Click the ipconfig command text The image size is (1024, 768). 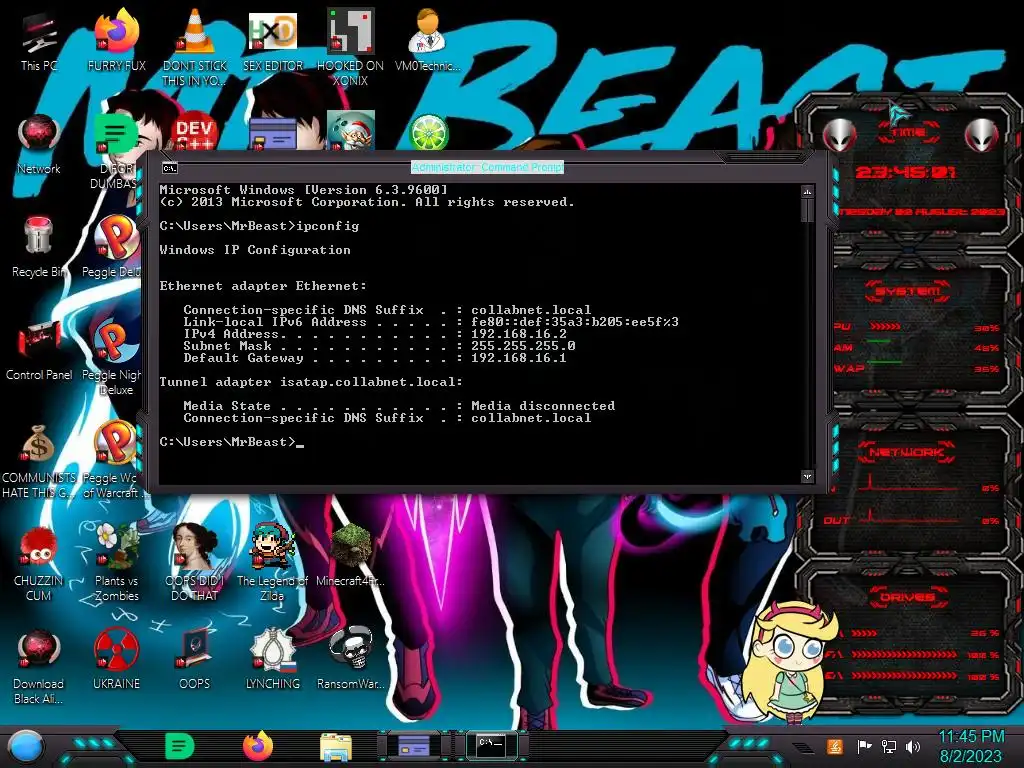(327, 226)
